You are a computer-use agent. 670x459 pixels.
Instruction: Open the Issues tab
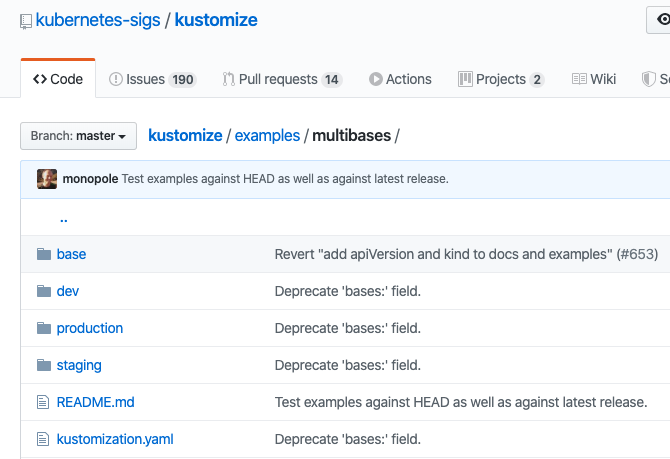tap(153, 79)
